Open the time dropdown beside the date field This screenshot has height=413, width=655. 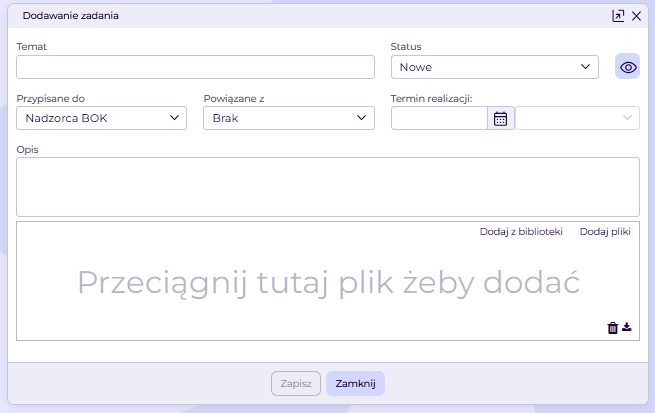tap(577, 118)
